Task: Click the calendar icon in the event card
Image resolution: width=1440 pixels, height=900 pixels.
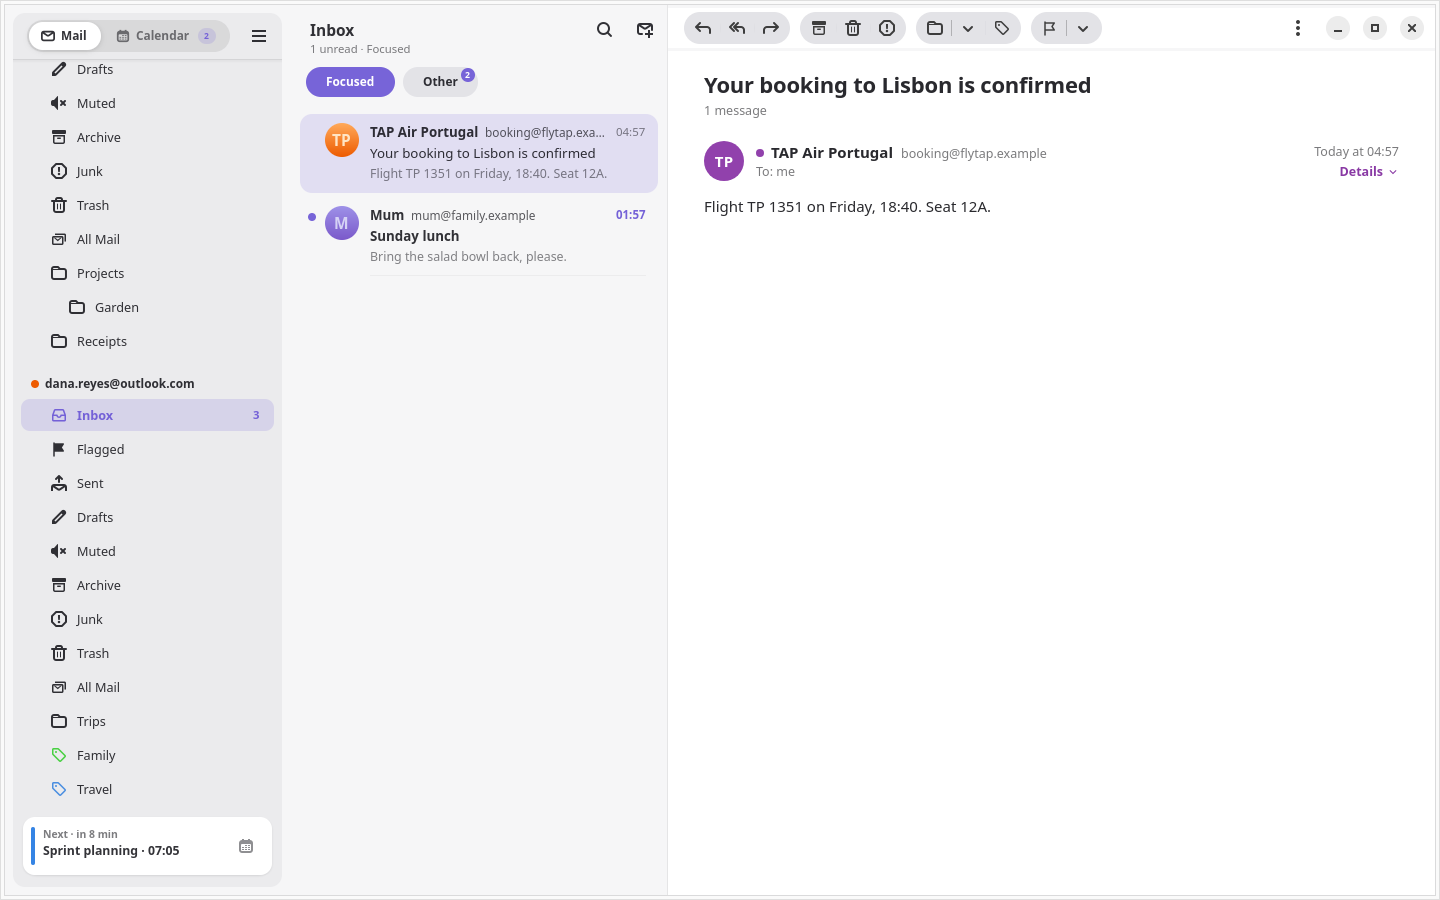Action: pyautogui.click(x=246, y=846)
